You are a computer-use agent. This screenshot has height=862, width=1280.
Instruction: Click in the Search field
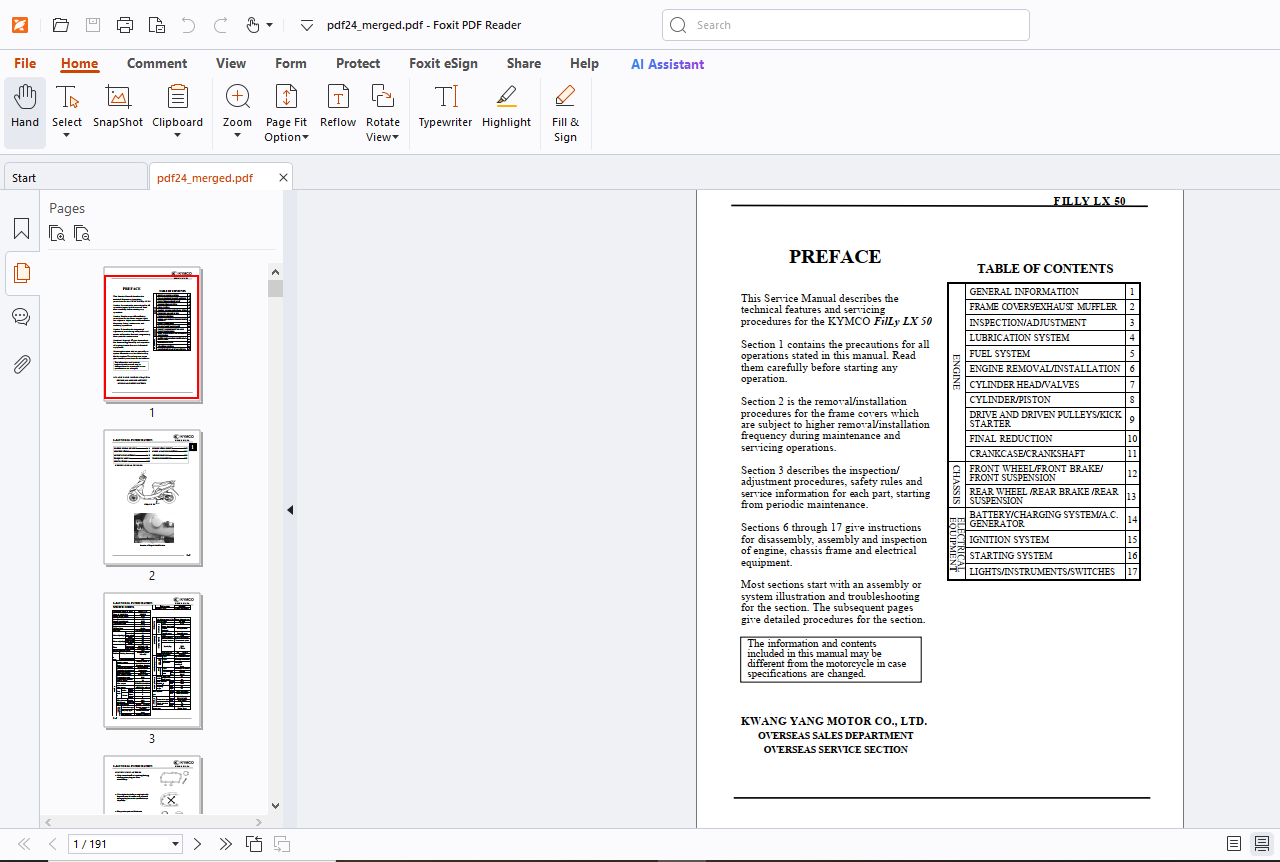(x=845, y=25)
